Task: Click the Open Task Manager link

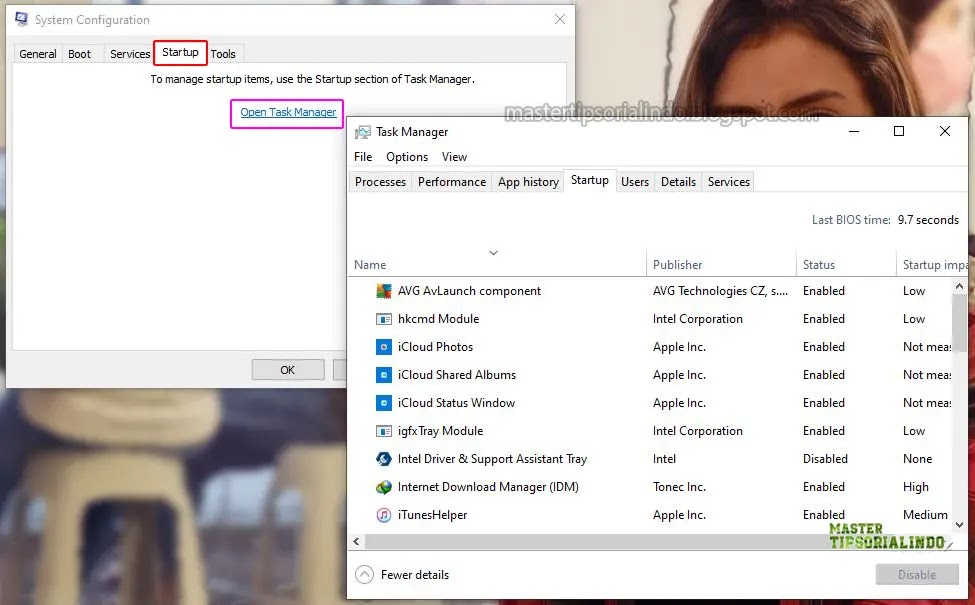Action: (x=288, y=112)
